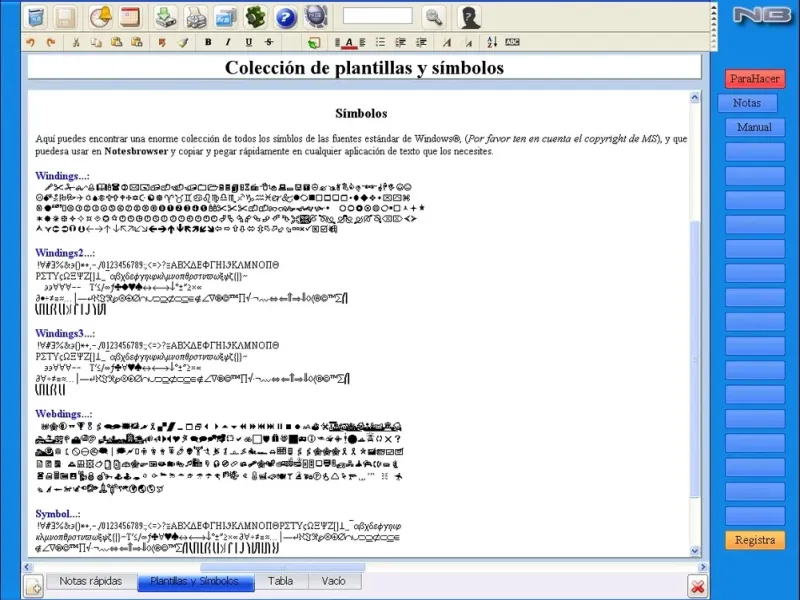800x600 pixels.
Task: Align text right
Action: pyautogui.click(x=362, y=42)
